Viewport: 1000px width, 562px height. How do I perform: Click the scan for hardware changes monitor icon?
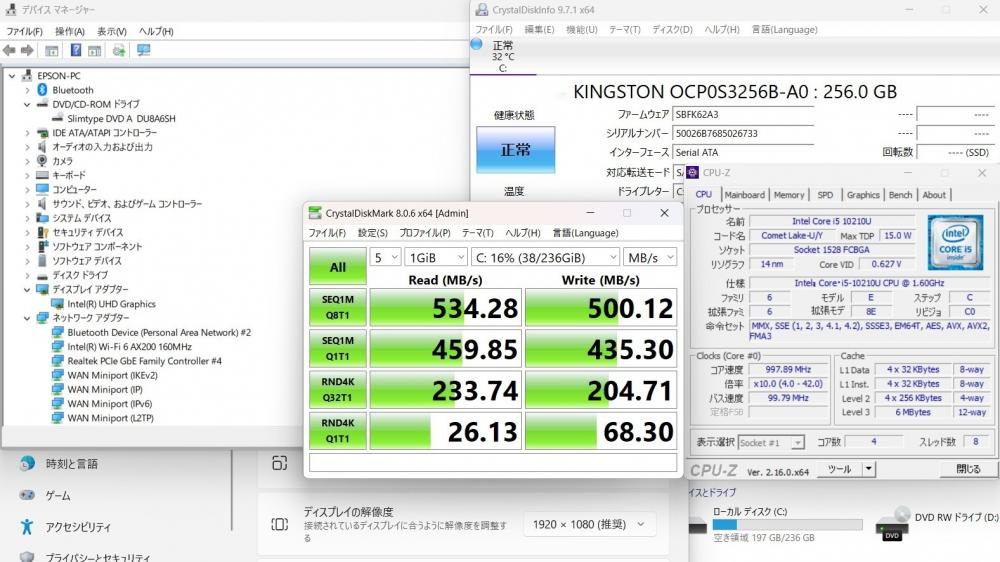143,50
